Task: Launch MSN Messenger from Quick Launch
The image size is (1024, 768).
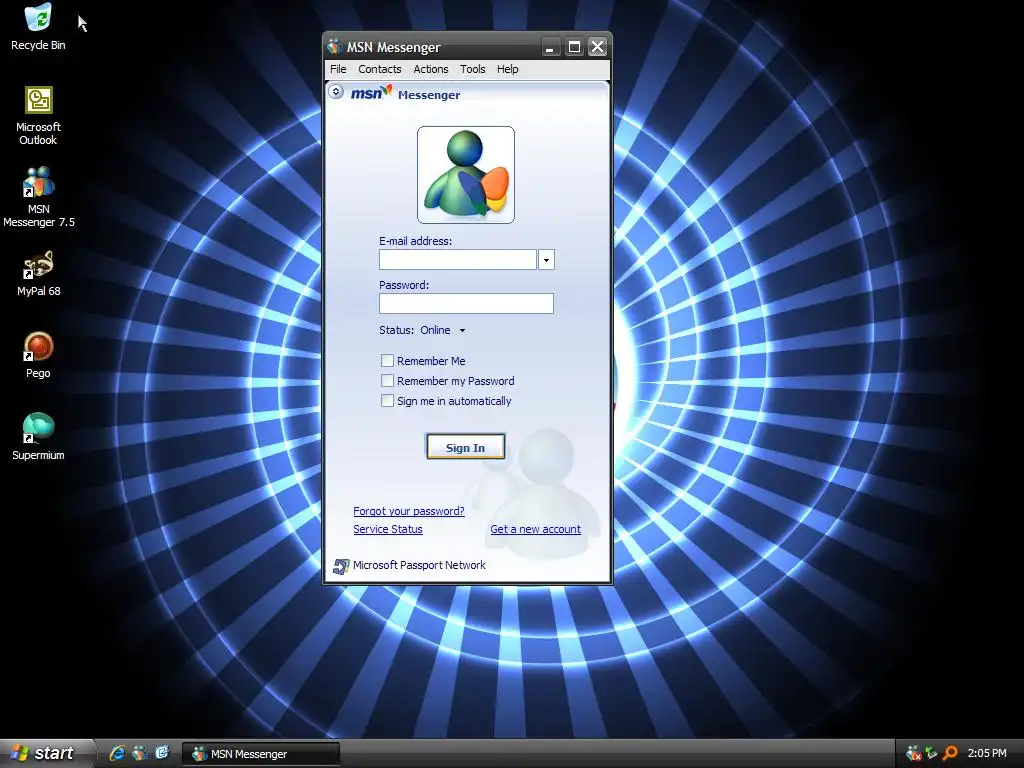Action: pyautogui.click(x=140, y=753)
